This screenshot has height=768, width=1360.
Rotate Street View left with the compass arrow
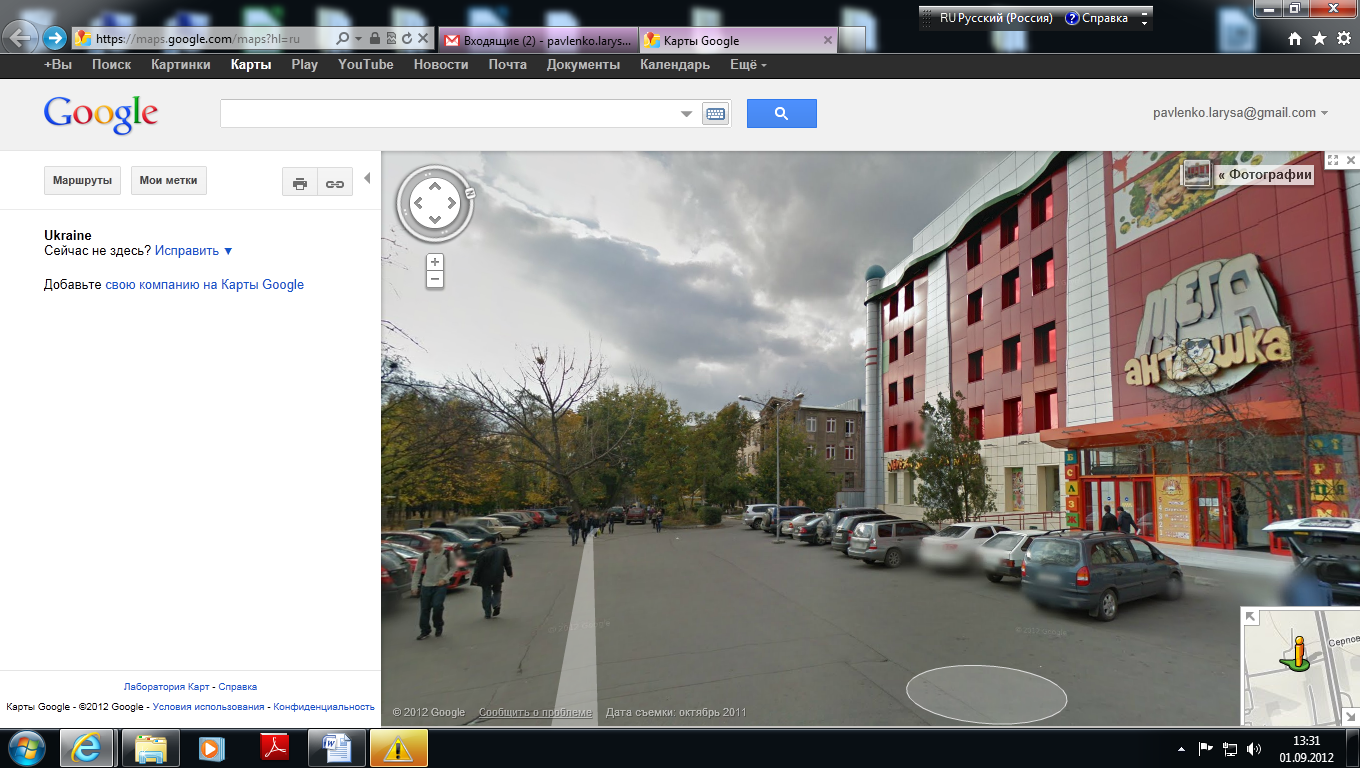point(418,203)
